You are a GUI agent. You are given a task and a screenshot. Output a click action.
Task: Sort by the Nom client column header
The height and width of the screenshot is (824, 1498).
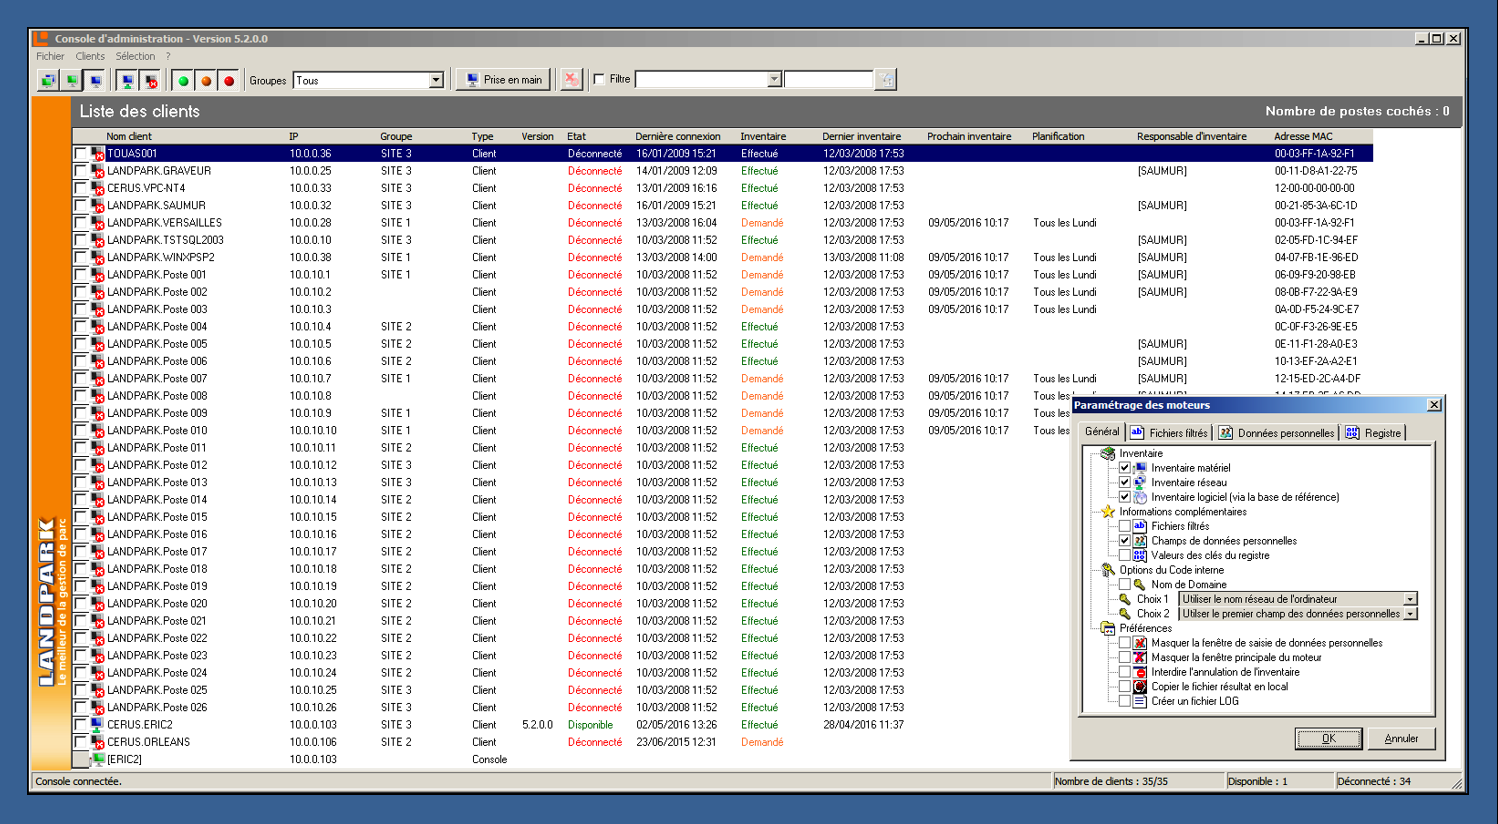pyautogui.click(x=129, y=137)
